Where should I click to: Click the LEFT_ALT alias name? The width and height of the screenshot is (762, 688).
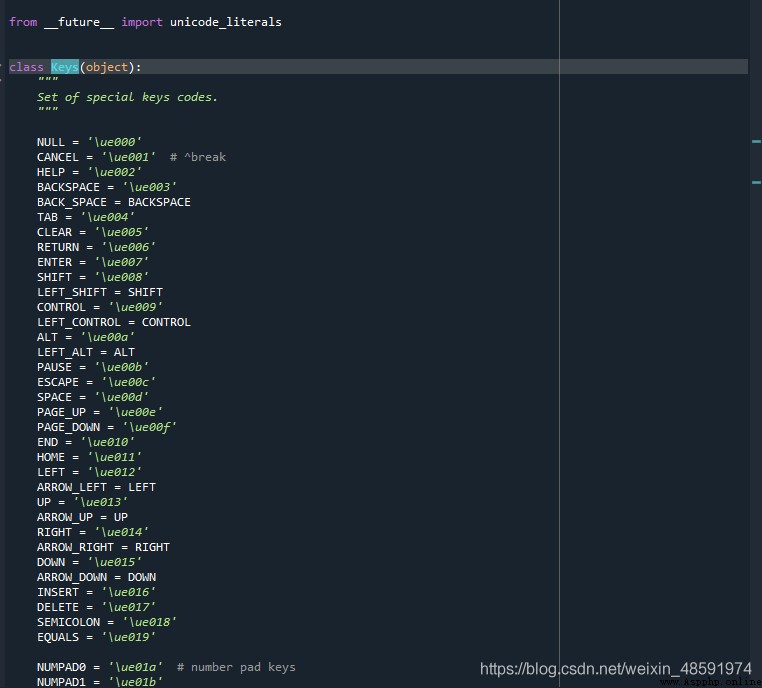click(x=65, y=352)
